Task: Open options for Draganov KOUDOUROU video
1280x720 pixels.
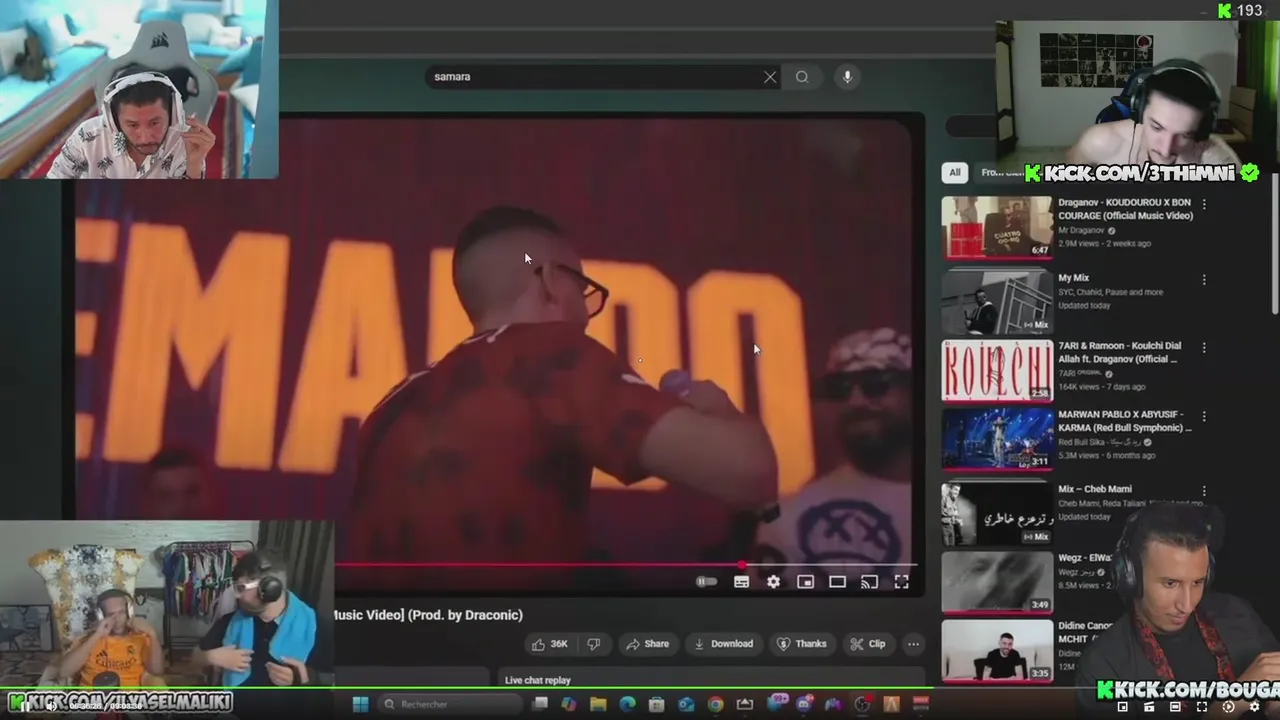Action: (x=1204, y=204)
